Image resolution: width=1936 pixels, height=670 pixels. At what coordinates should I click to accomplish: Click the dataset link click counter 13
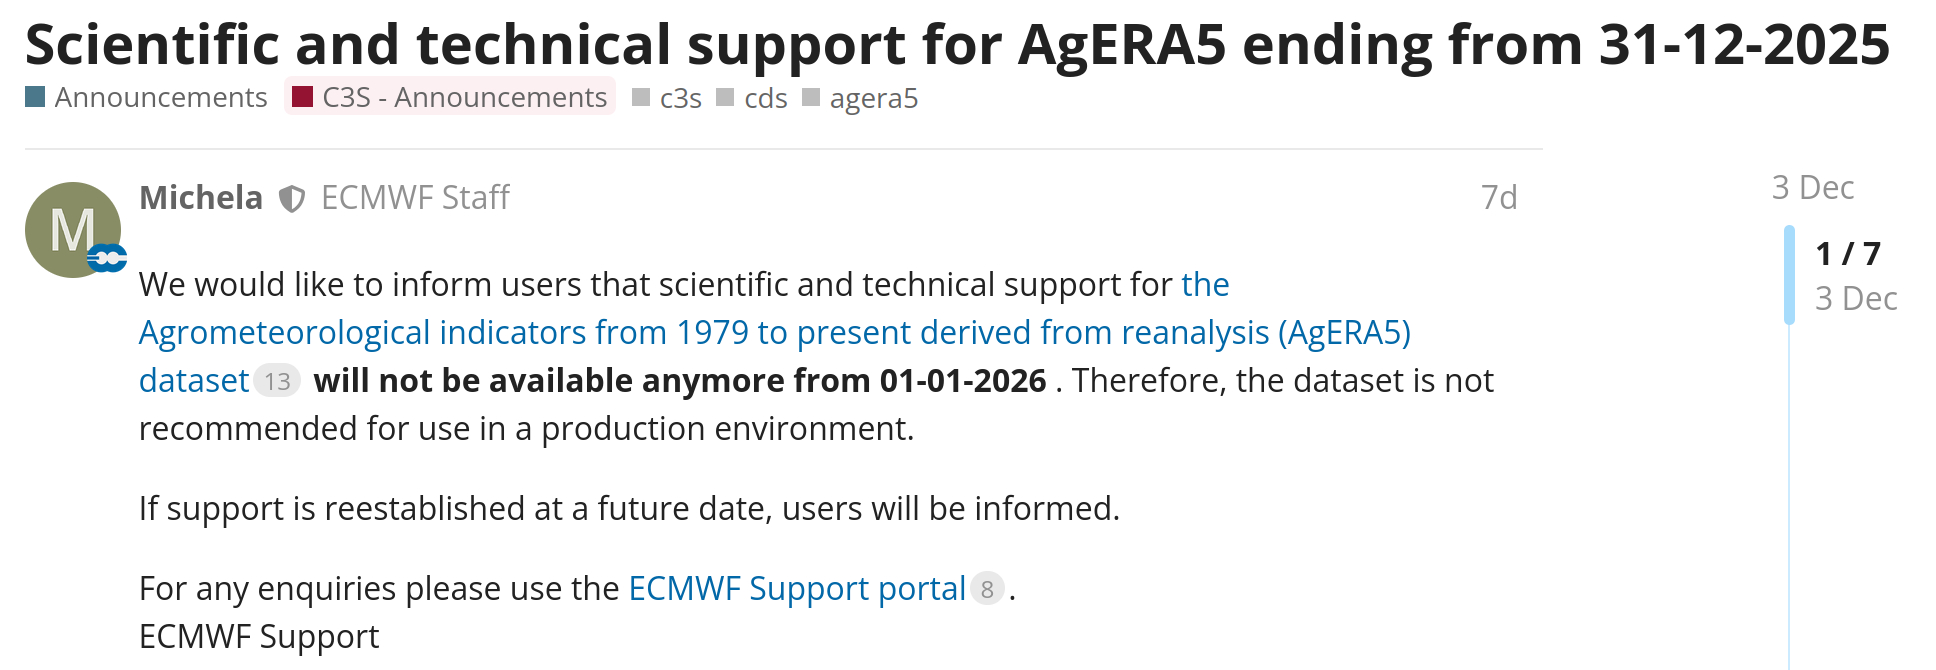click(x=277, y=381)
